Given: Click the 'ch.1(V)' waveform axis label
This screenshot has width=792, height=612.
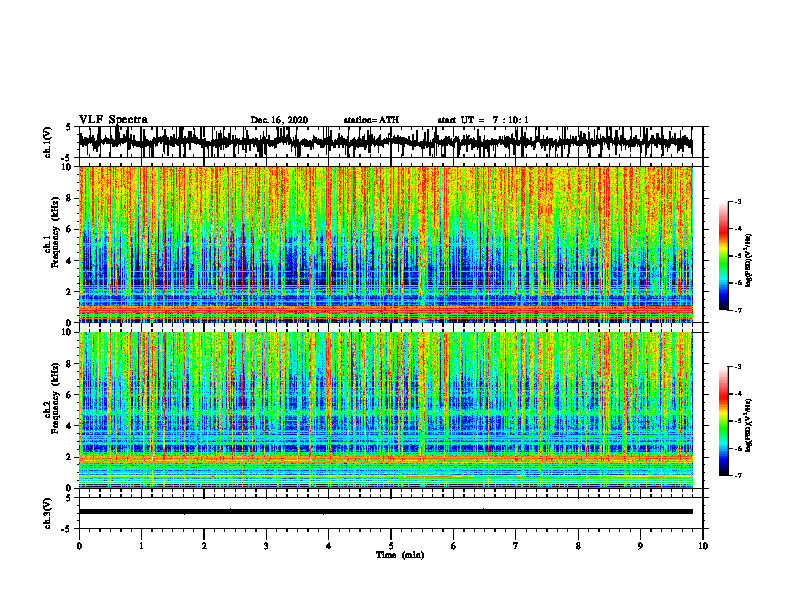Looking at the screenshot, I should [x=48, y=143].
